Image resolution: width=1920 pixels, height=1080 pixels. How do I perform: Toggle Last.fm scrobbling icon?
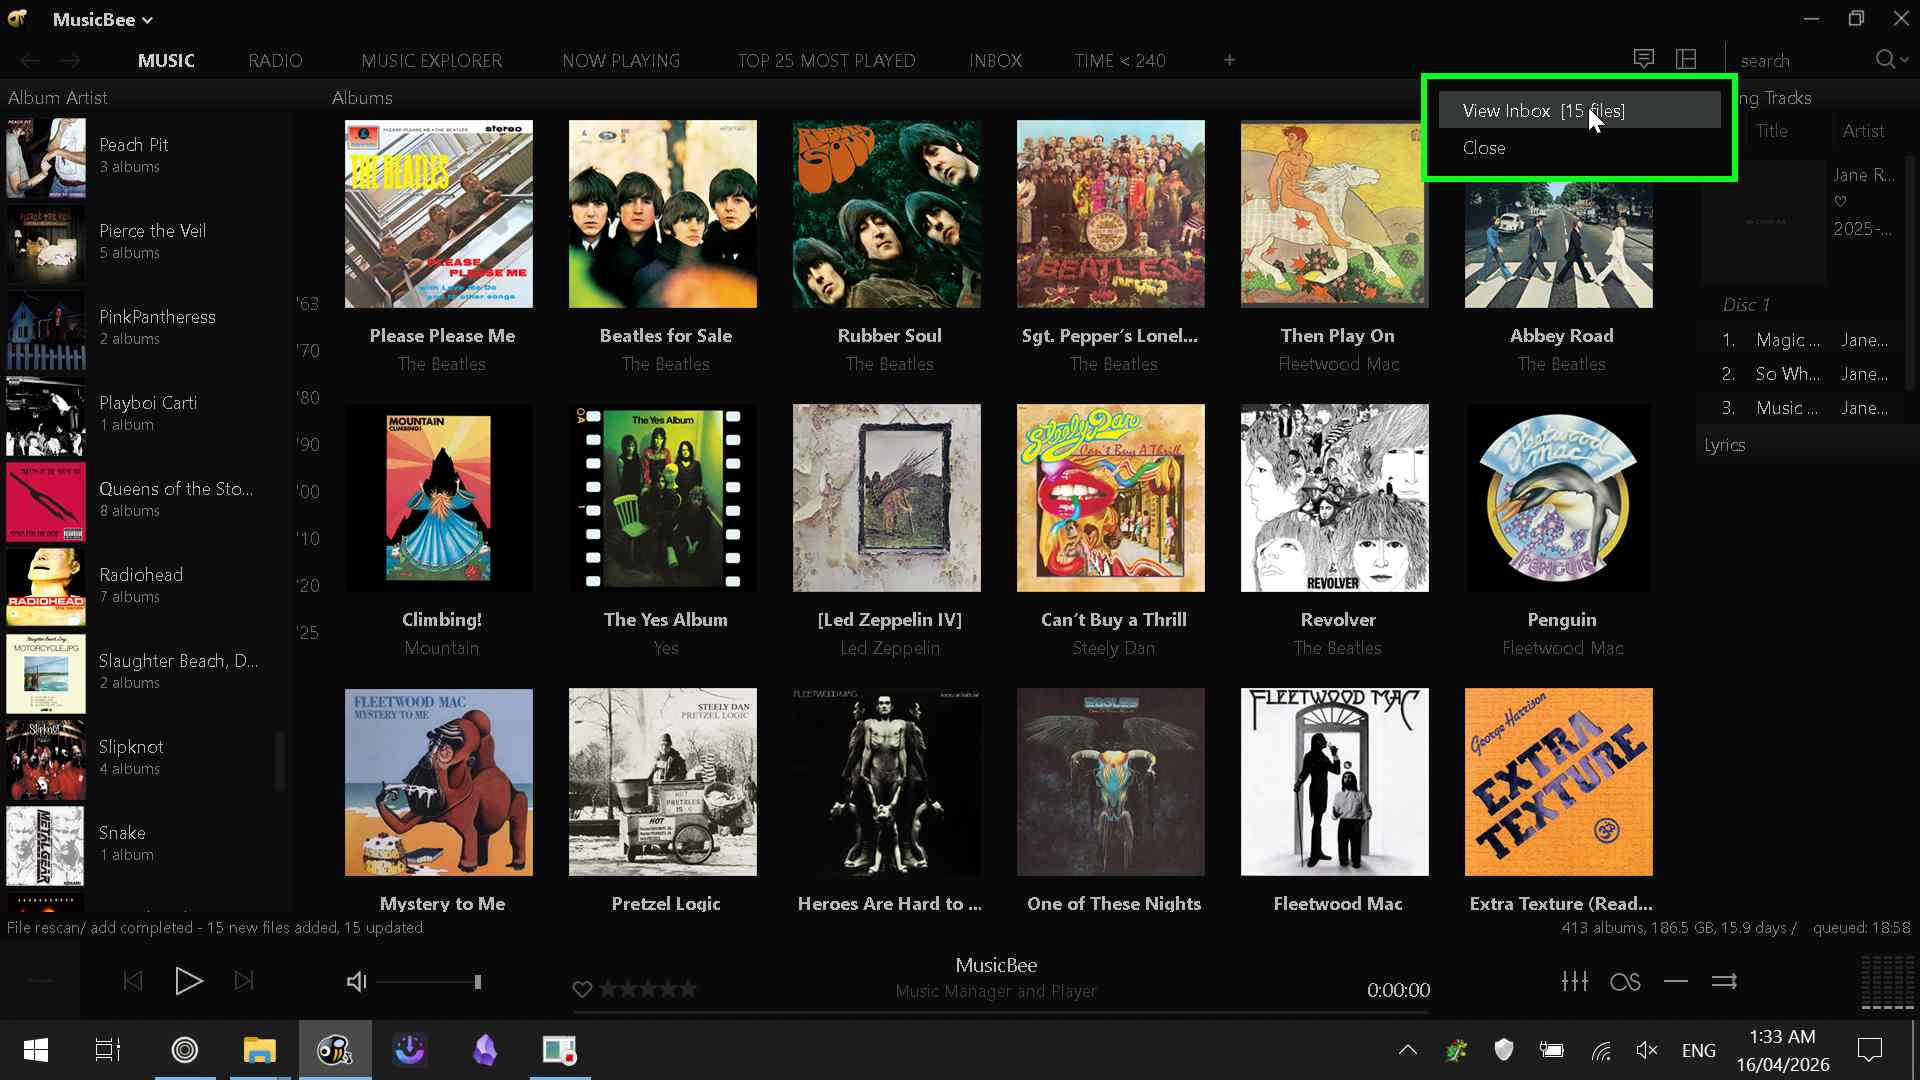coord(1625,981)
